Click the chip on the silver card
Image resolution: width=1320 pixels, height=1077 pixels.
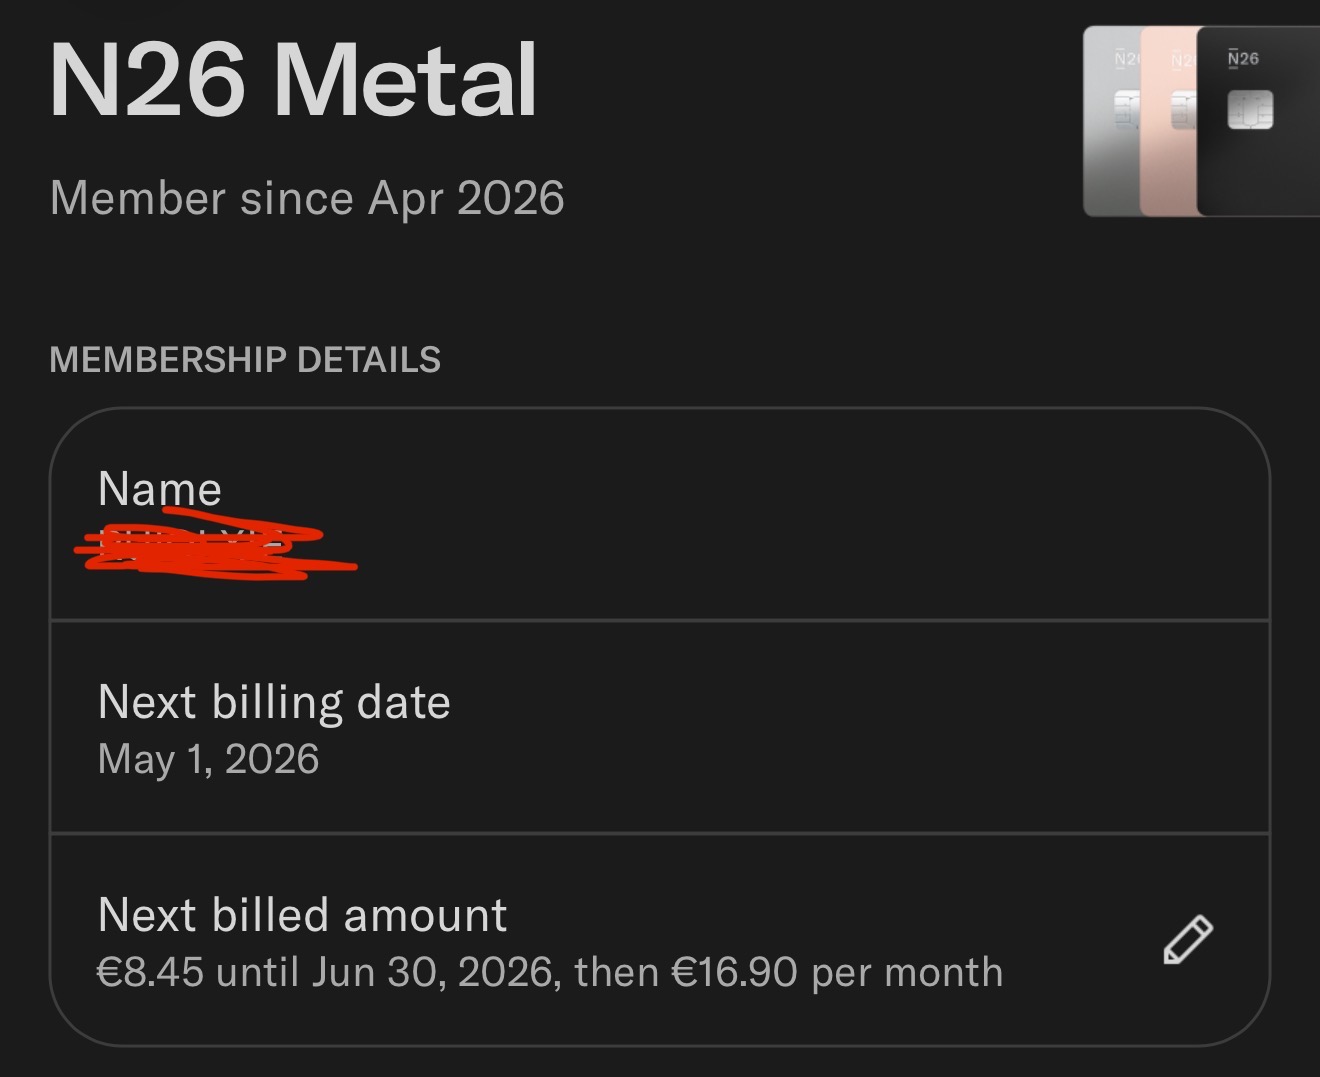(x=1126, y=110)
